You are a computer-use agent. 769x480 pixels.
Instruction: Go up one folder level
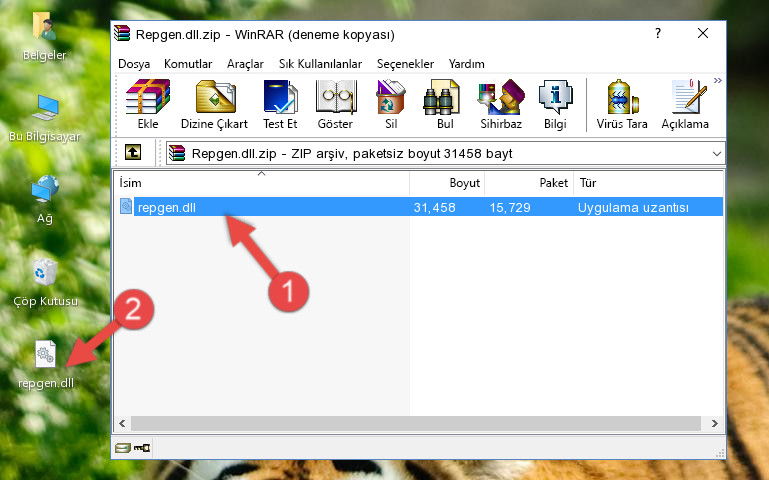[x=133, y=152]
